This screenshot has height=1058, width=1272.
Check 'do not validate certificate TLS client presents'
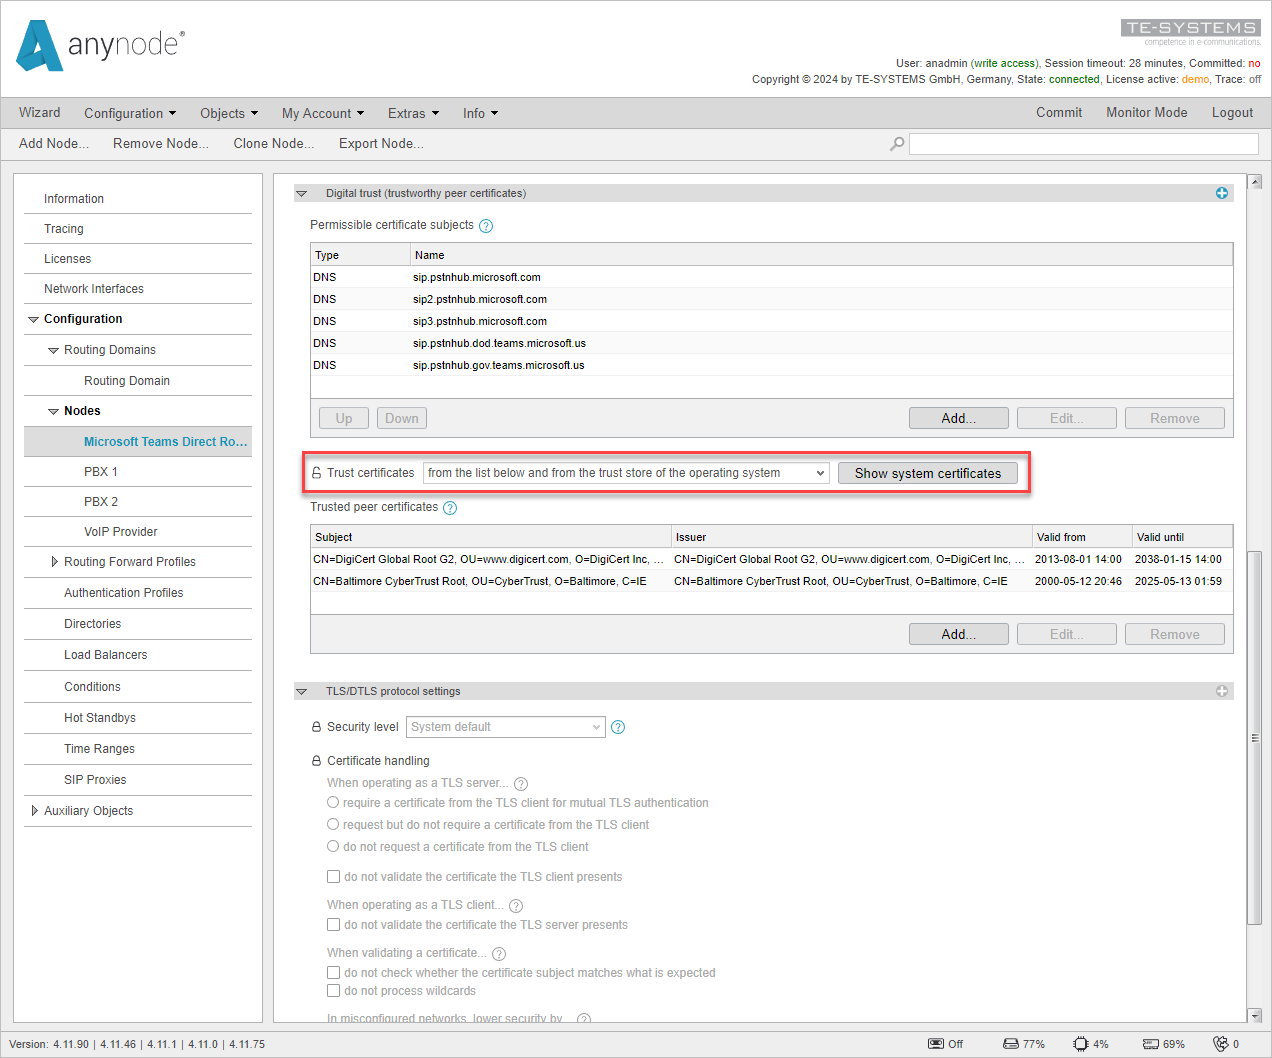334,877
